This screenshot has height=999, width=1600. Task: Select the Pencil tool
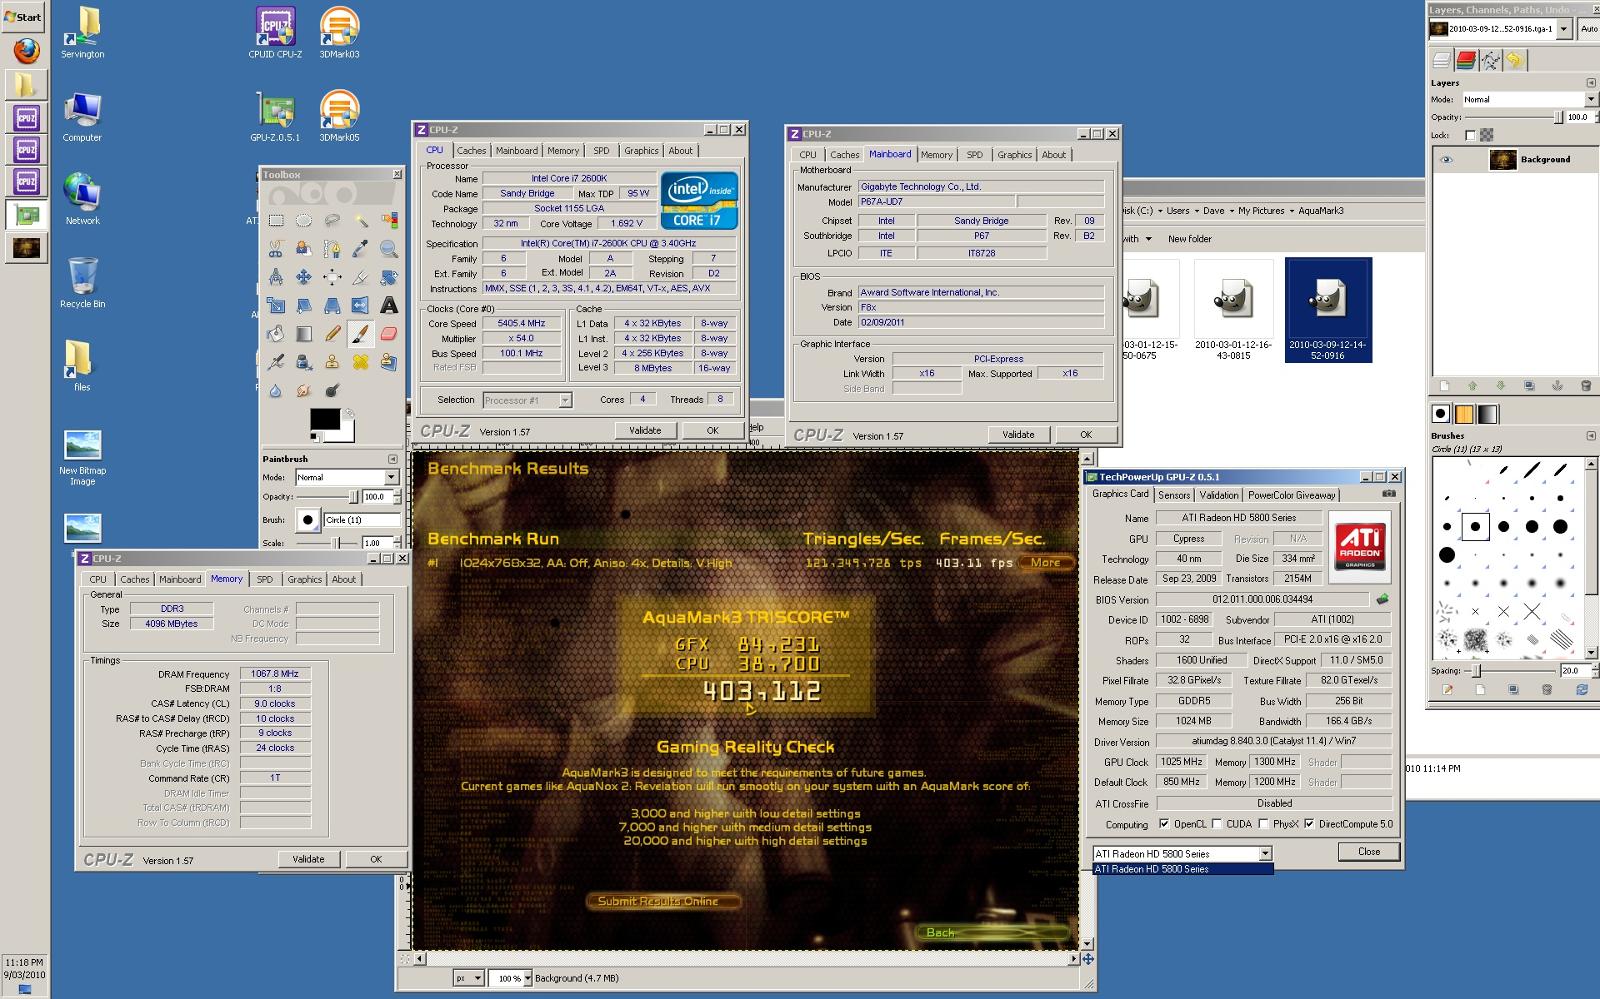coord(332,334)
